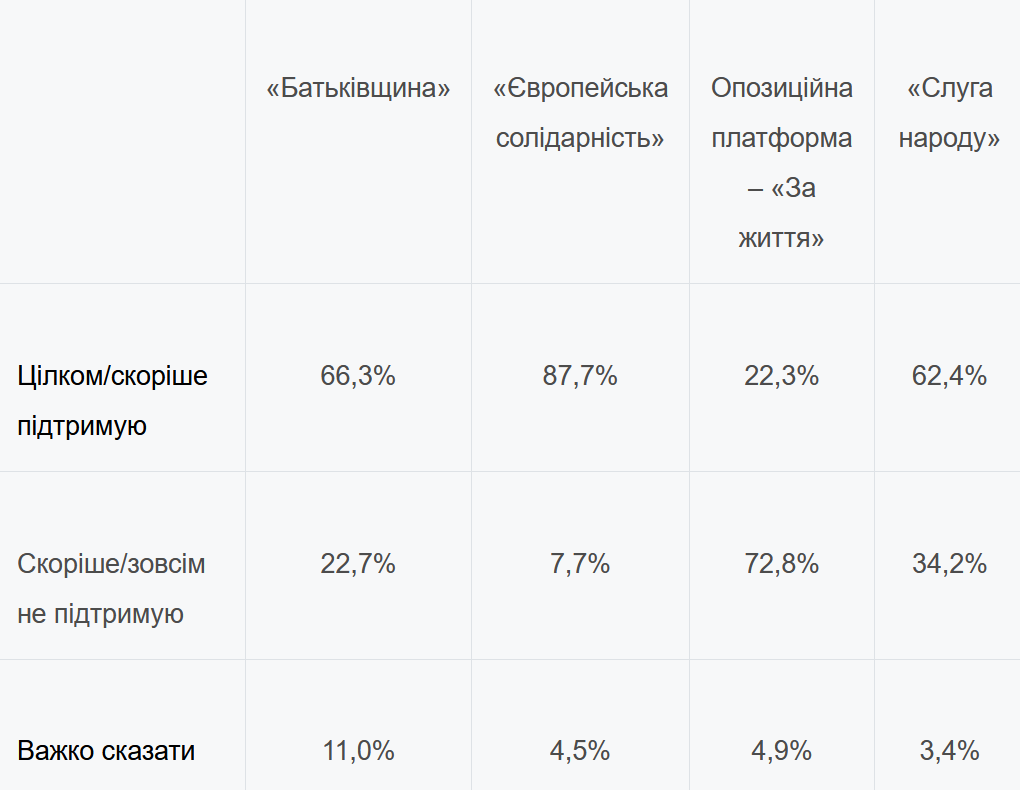Screen dimensions: 1020x790
Task: Click the 3,4% cell
Action: [949, 751]
